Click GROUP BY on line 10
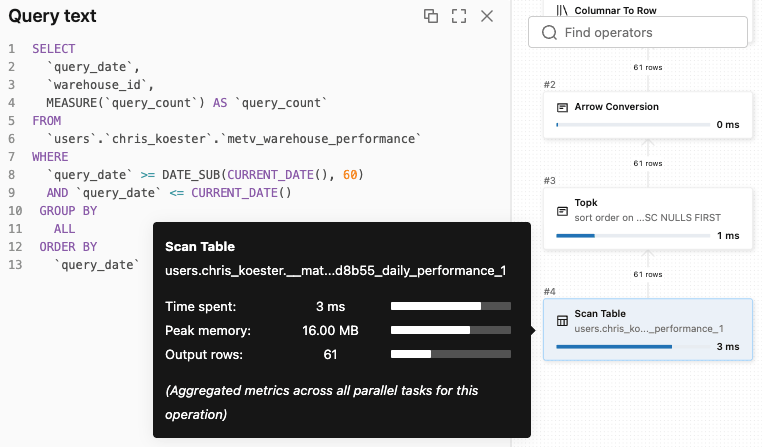Viewport: 762px width, 447px height. pos(68,210)
